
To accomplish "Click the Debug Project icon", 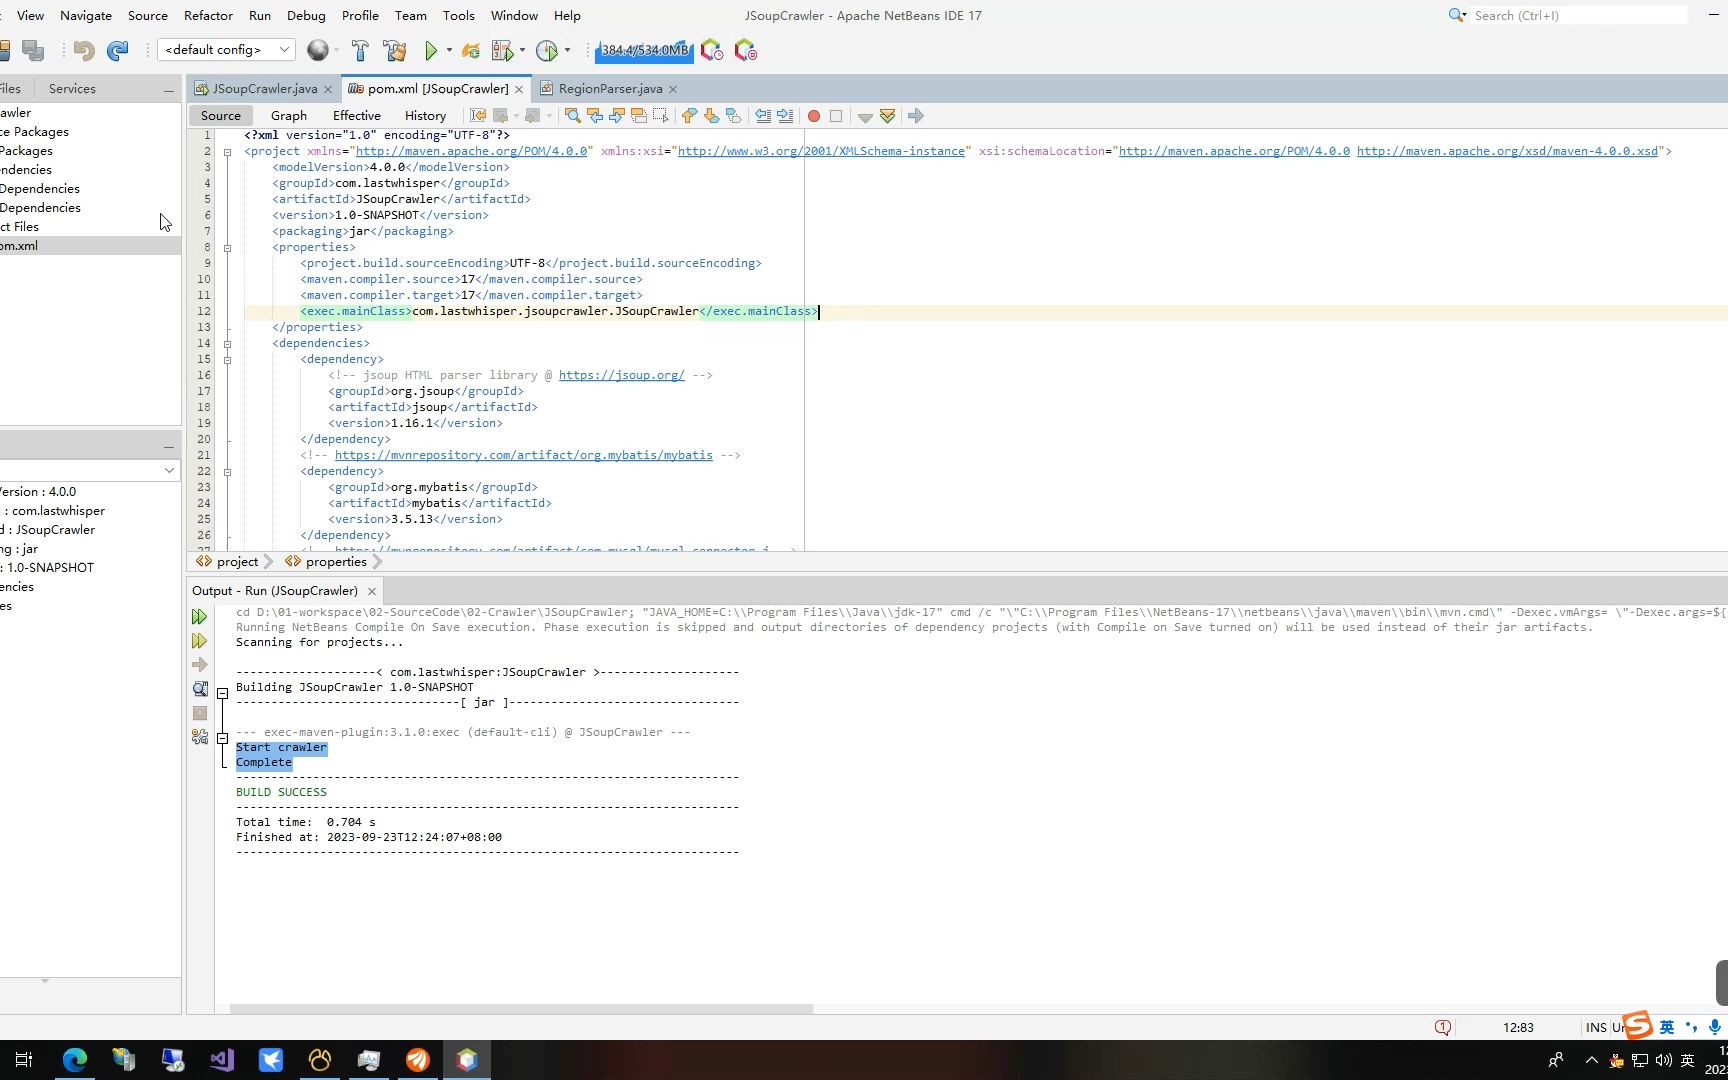I will 503,50.
